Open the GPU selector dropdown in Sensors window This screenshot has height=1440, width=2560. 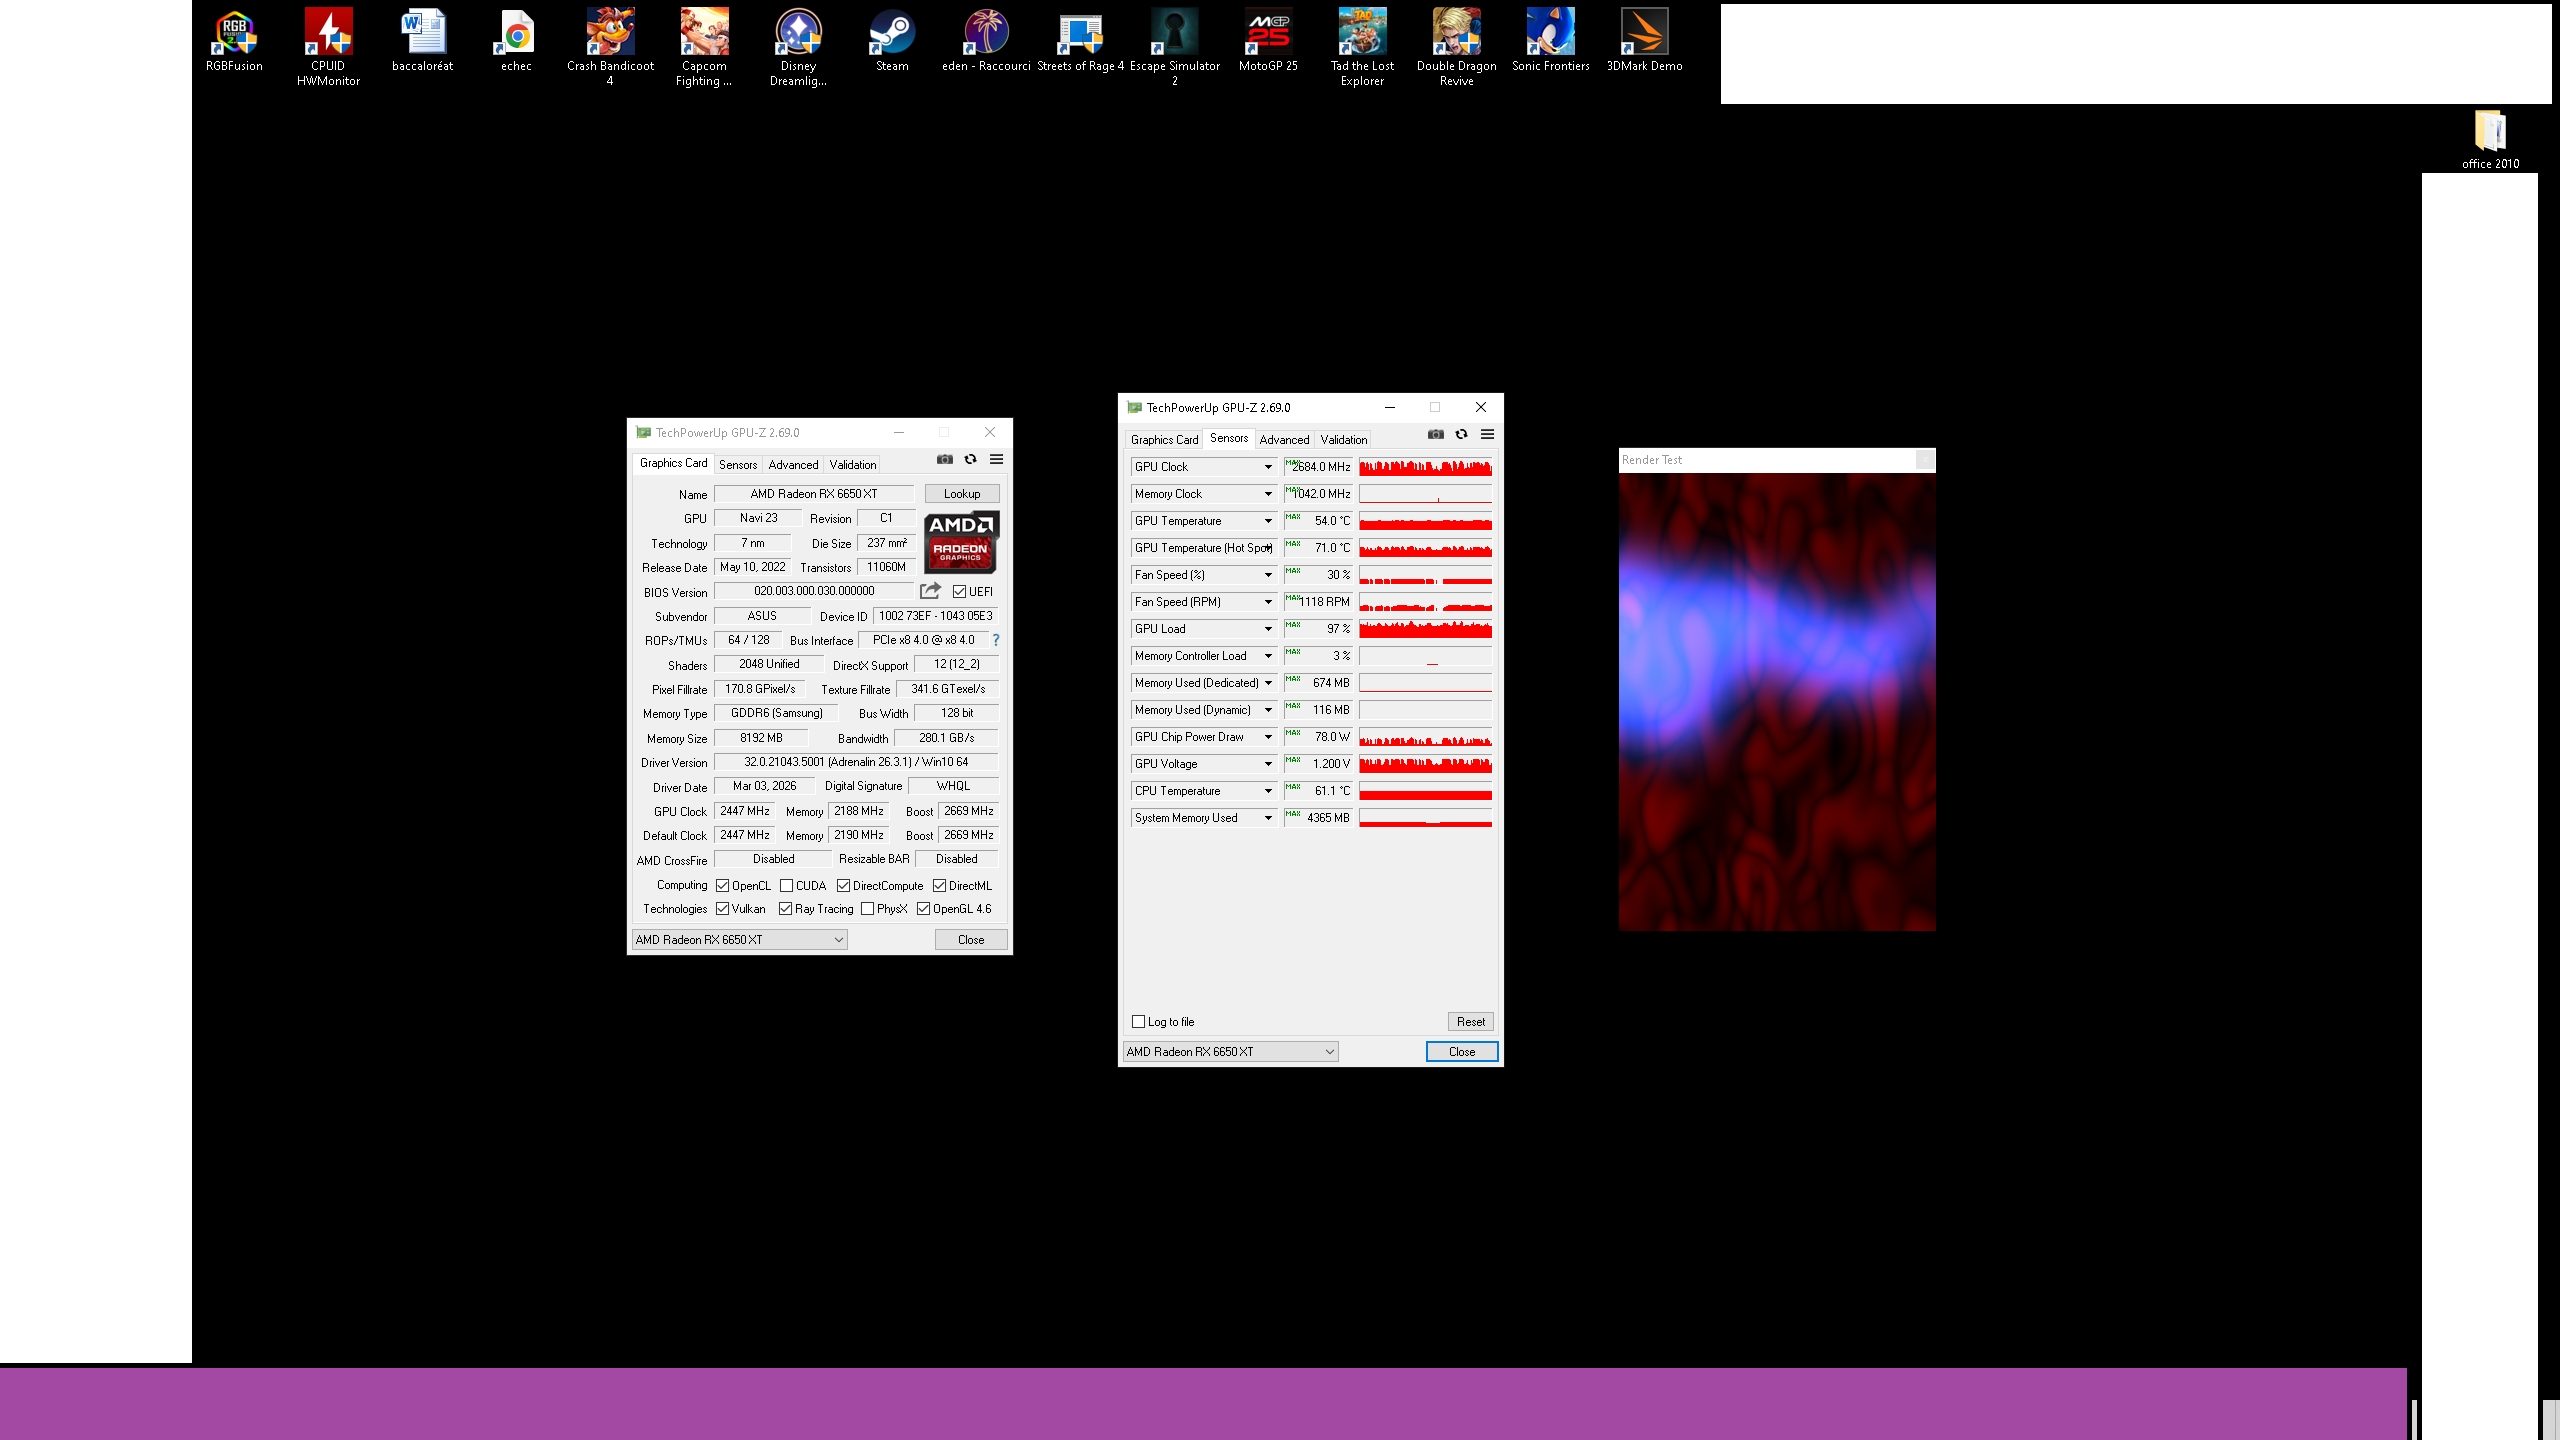coord(1230,1051)
